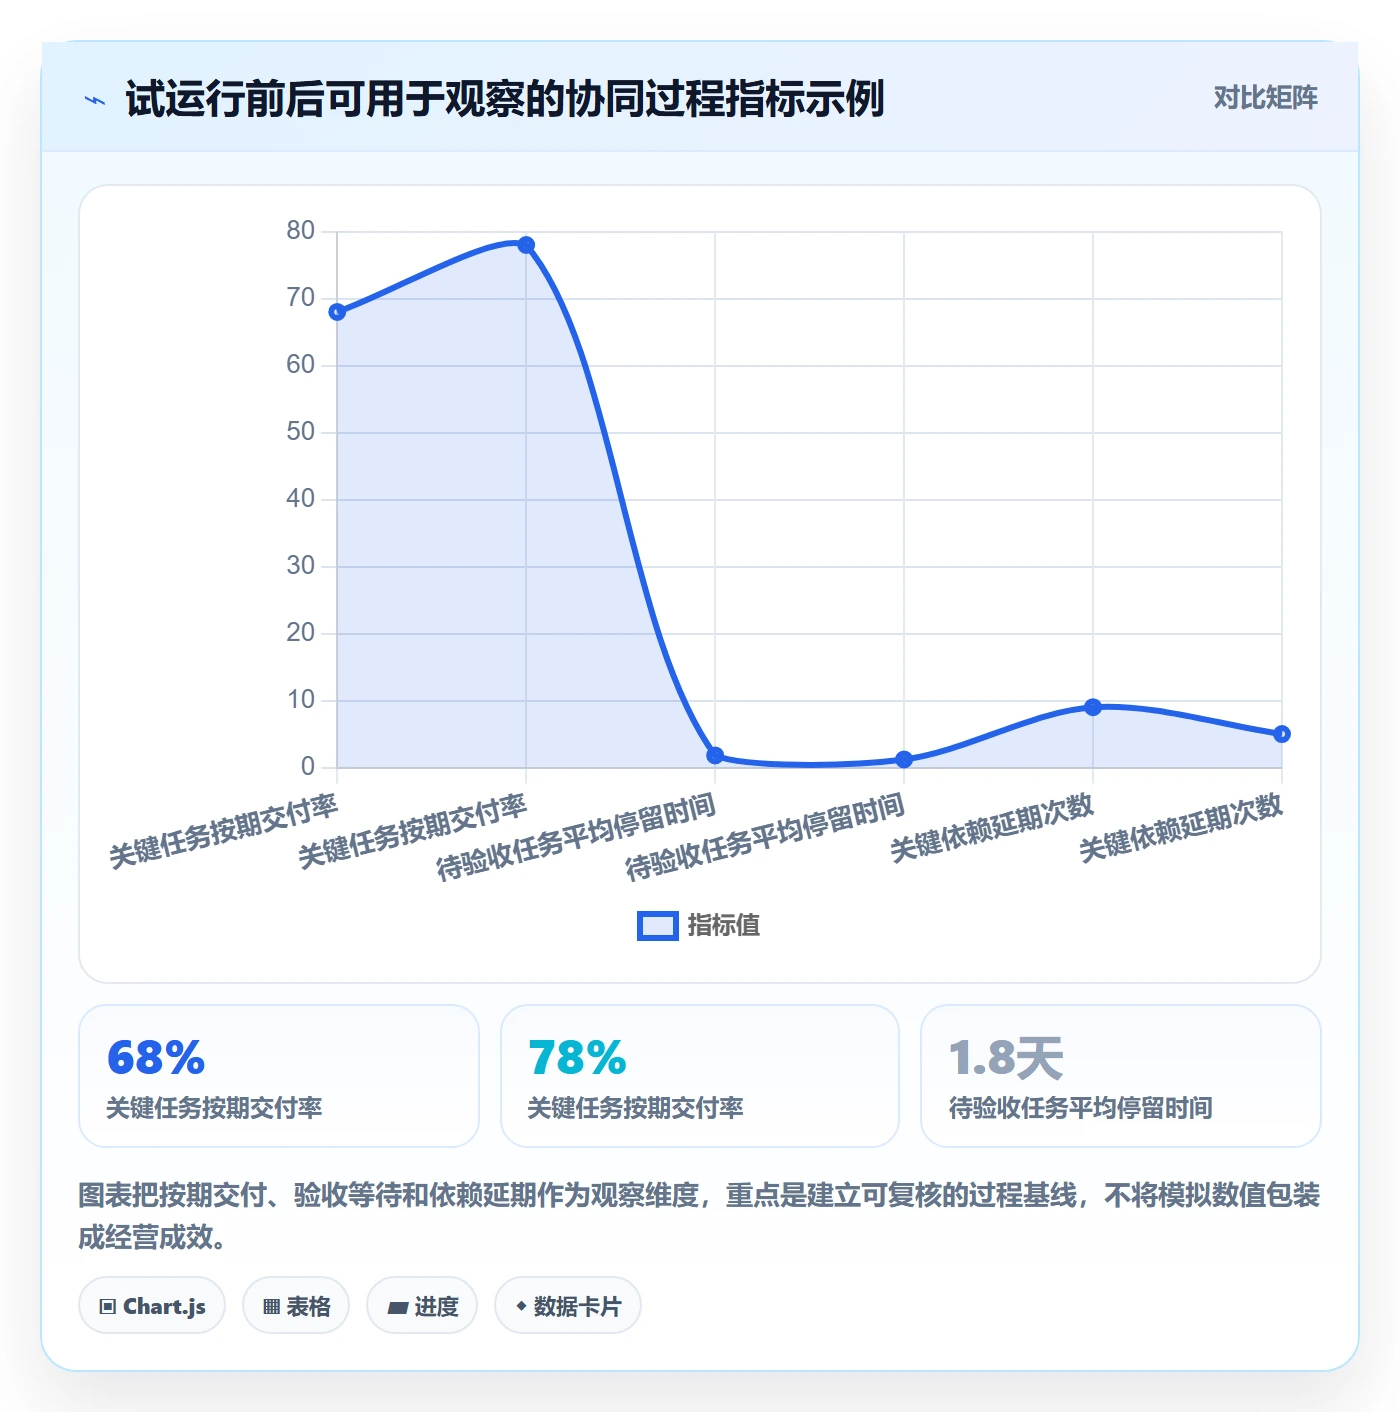Click the description paragraph starting 图表把按期交付
The image size is (1400, 1412).
[x=700, y=1216]
